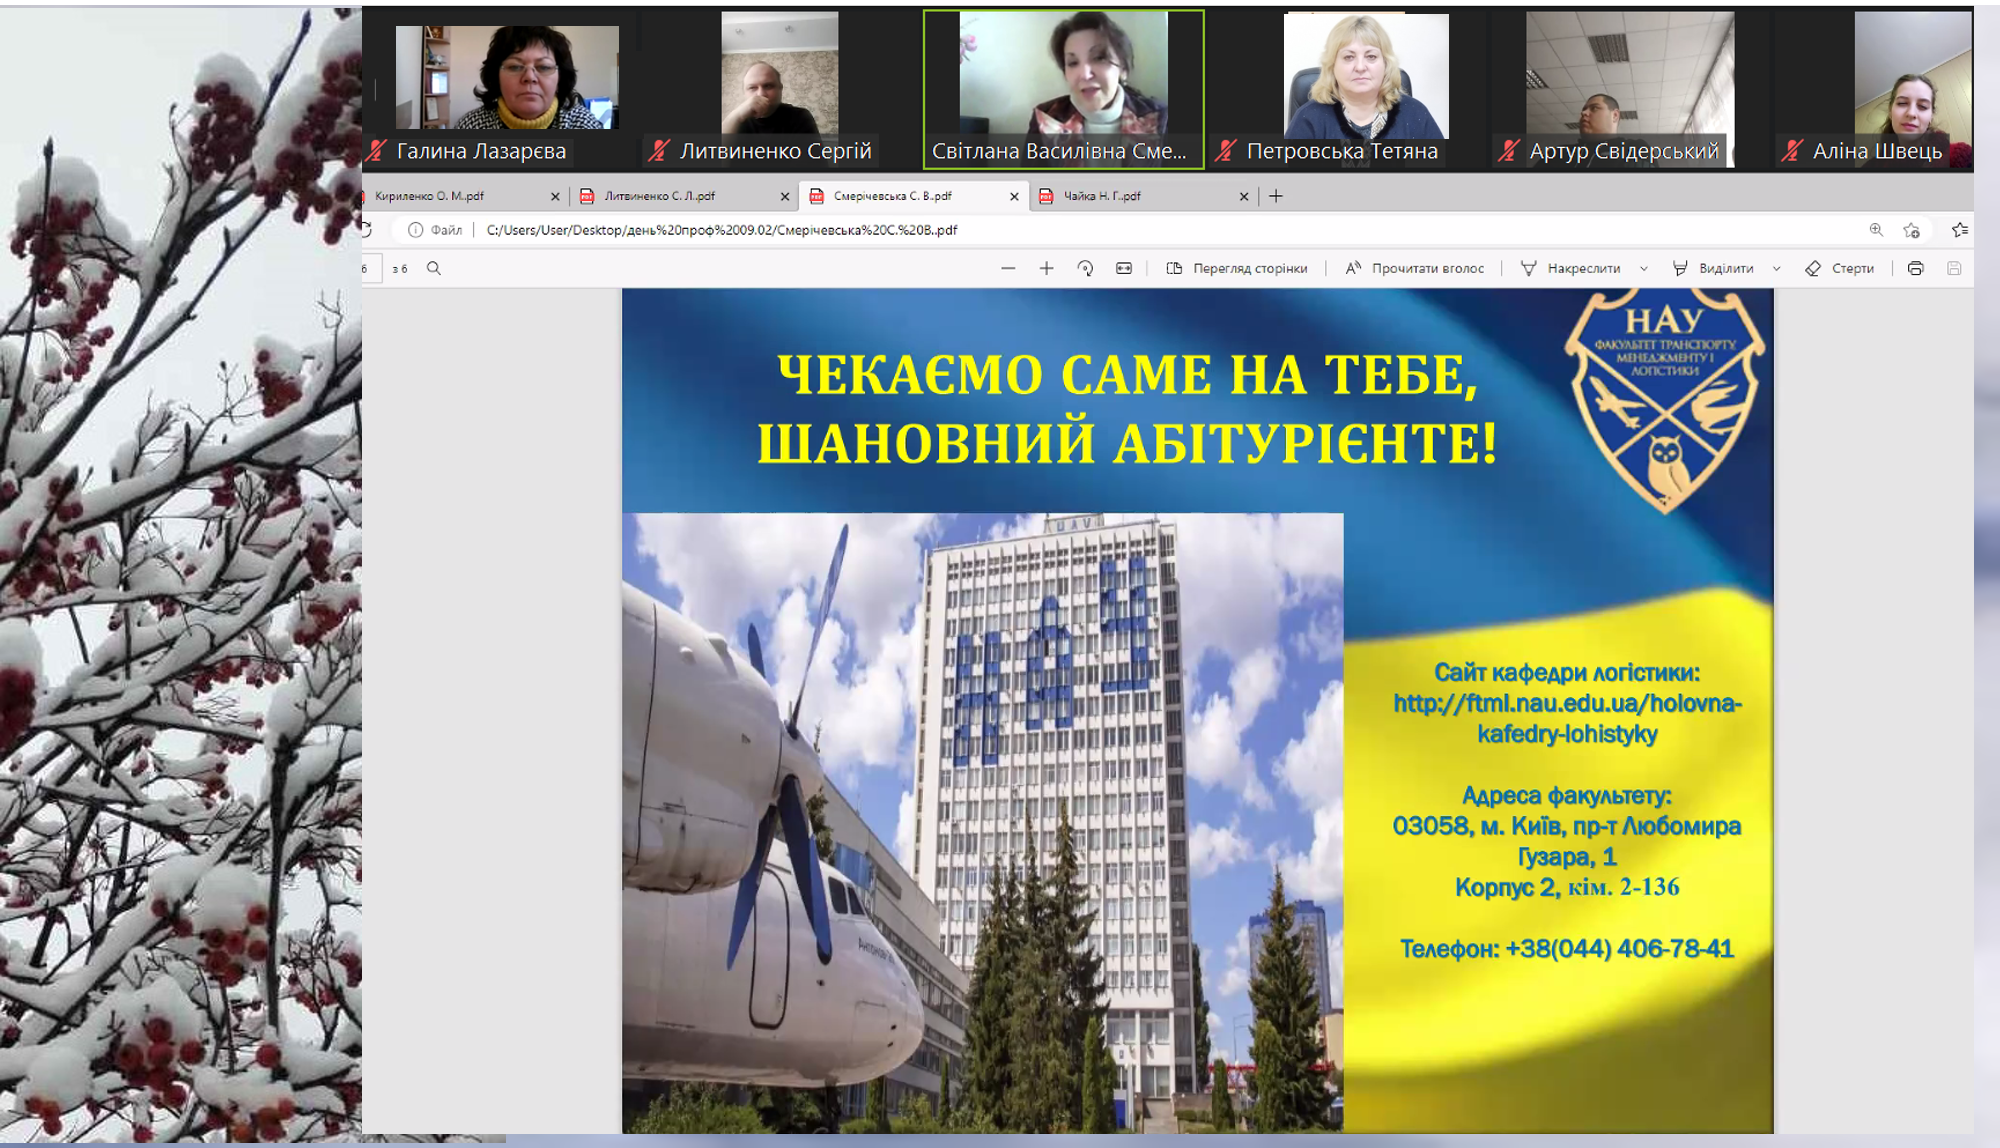2000x1148 pixels.
Task: Click the address bar file path
Action: [722, 230]
